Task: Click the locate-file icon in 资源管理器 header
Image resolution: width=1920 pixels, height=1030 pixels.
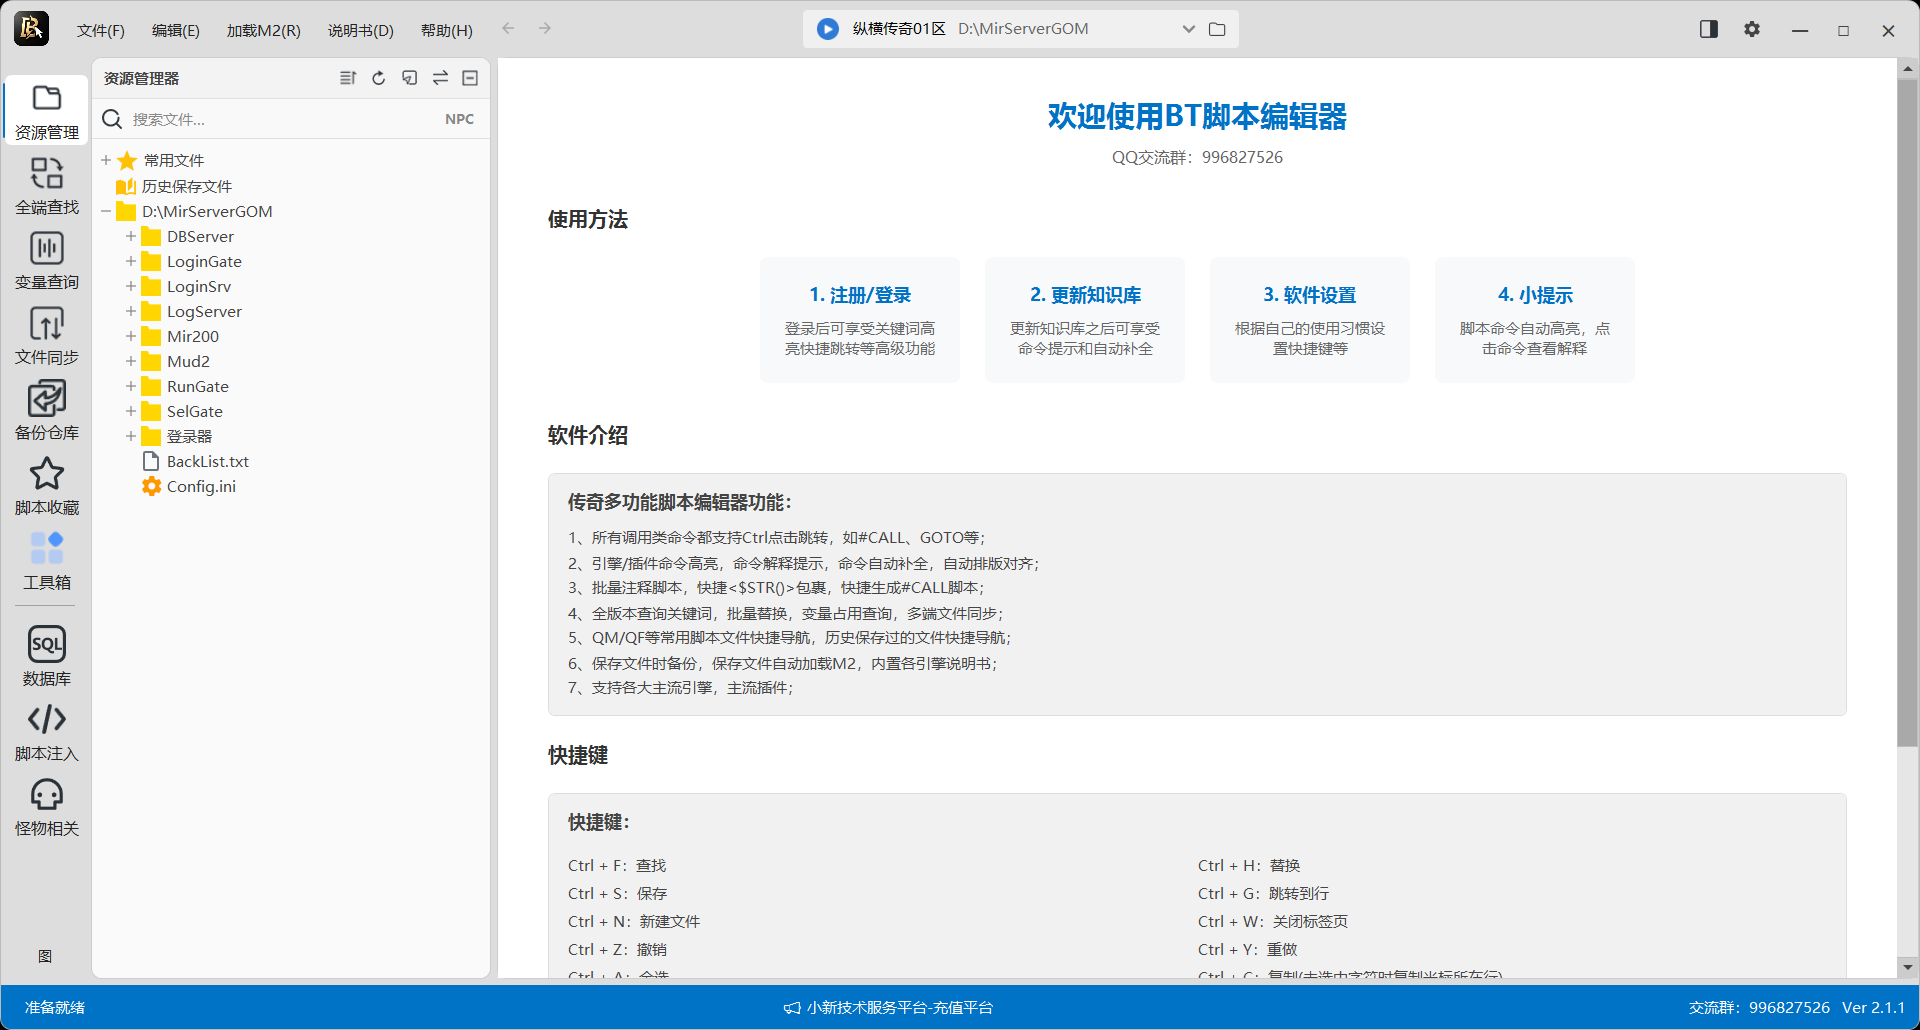Action: [409, 78]
